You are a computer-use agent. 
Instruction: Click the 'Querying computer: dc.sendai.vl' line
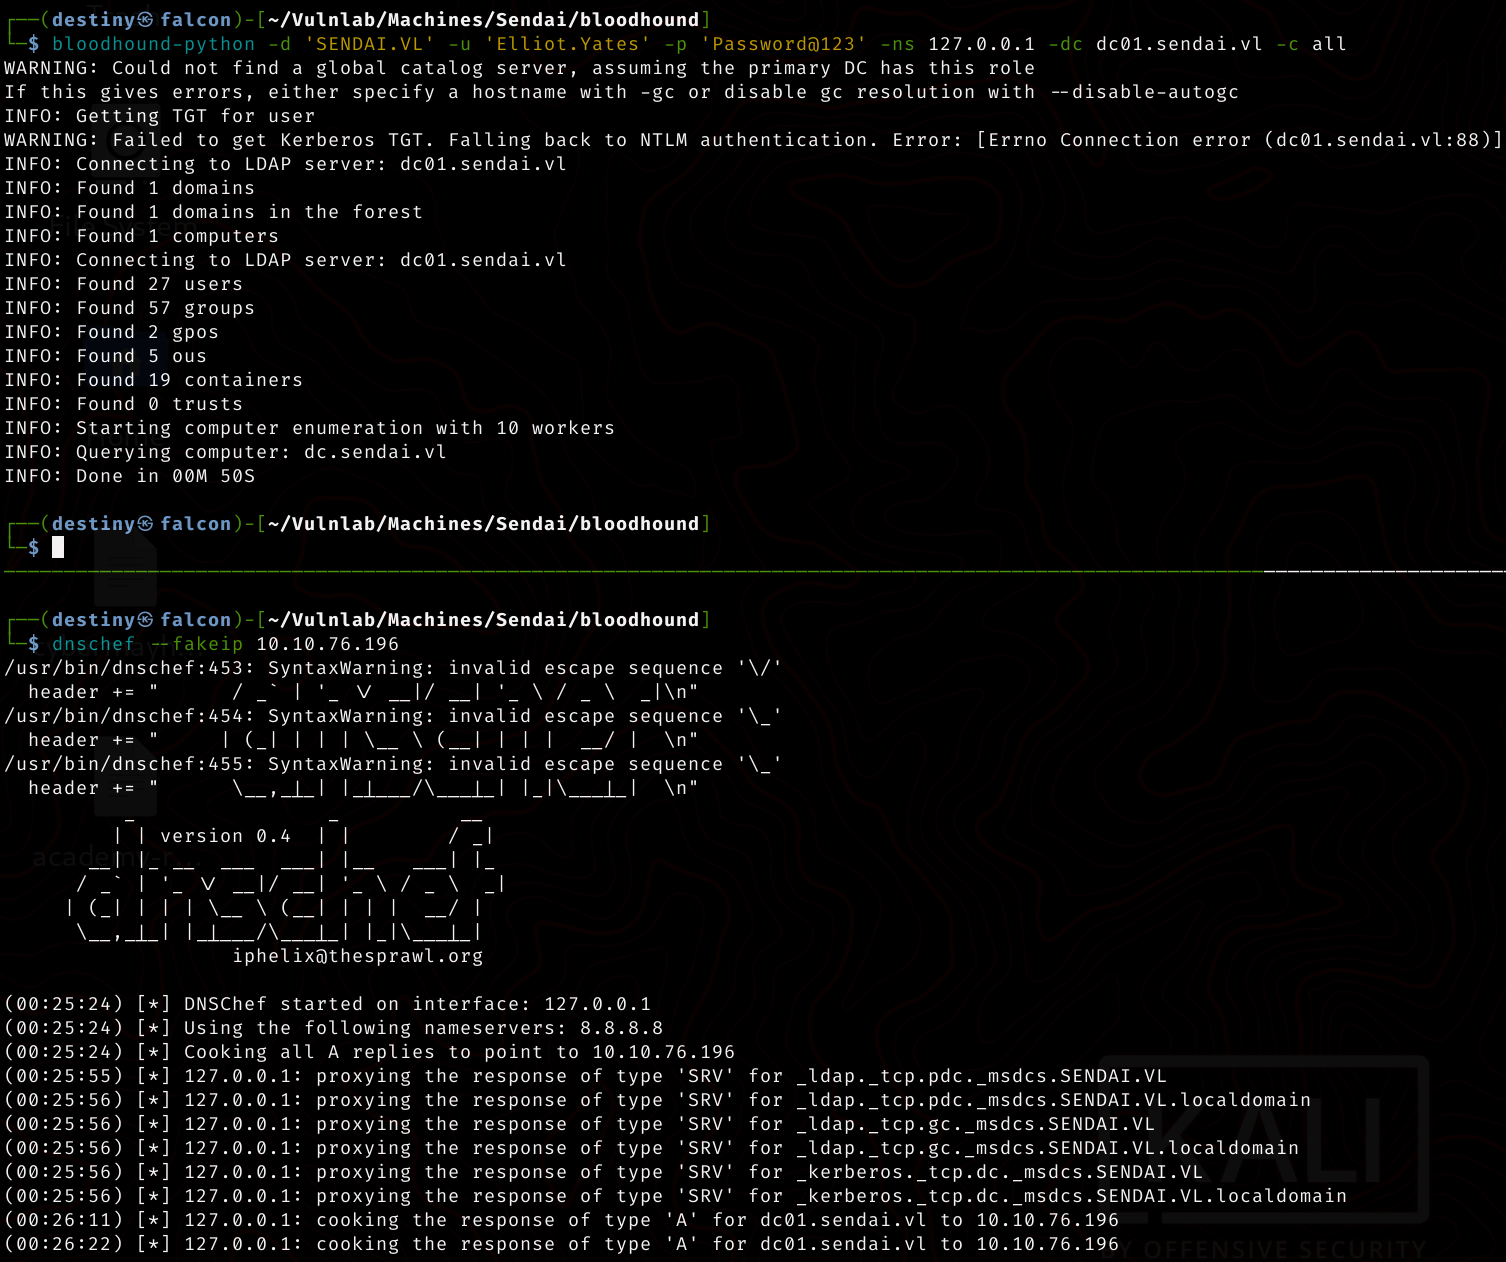225,452
